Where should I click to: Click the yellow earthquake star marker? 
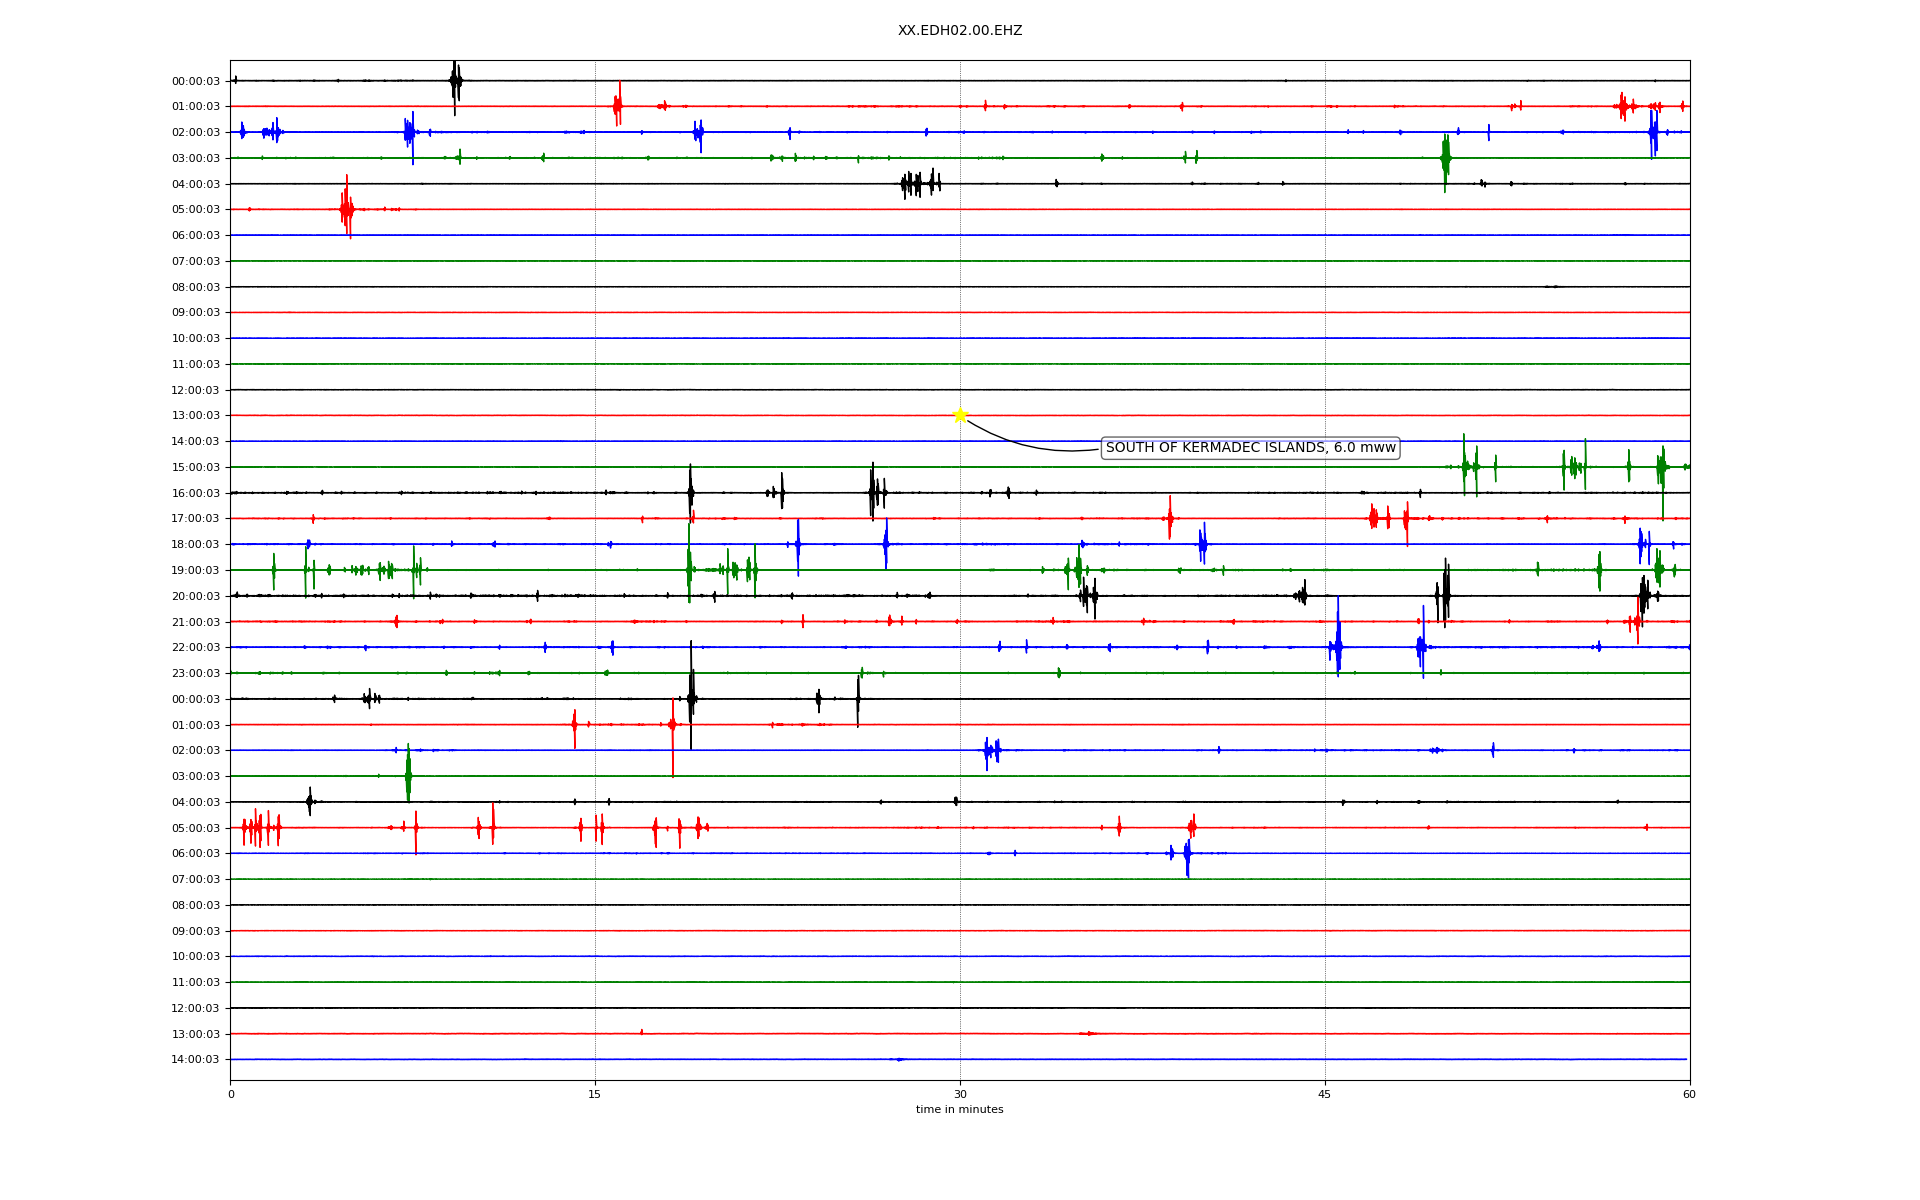click(960, 415)
